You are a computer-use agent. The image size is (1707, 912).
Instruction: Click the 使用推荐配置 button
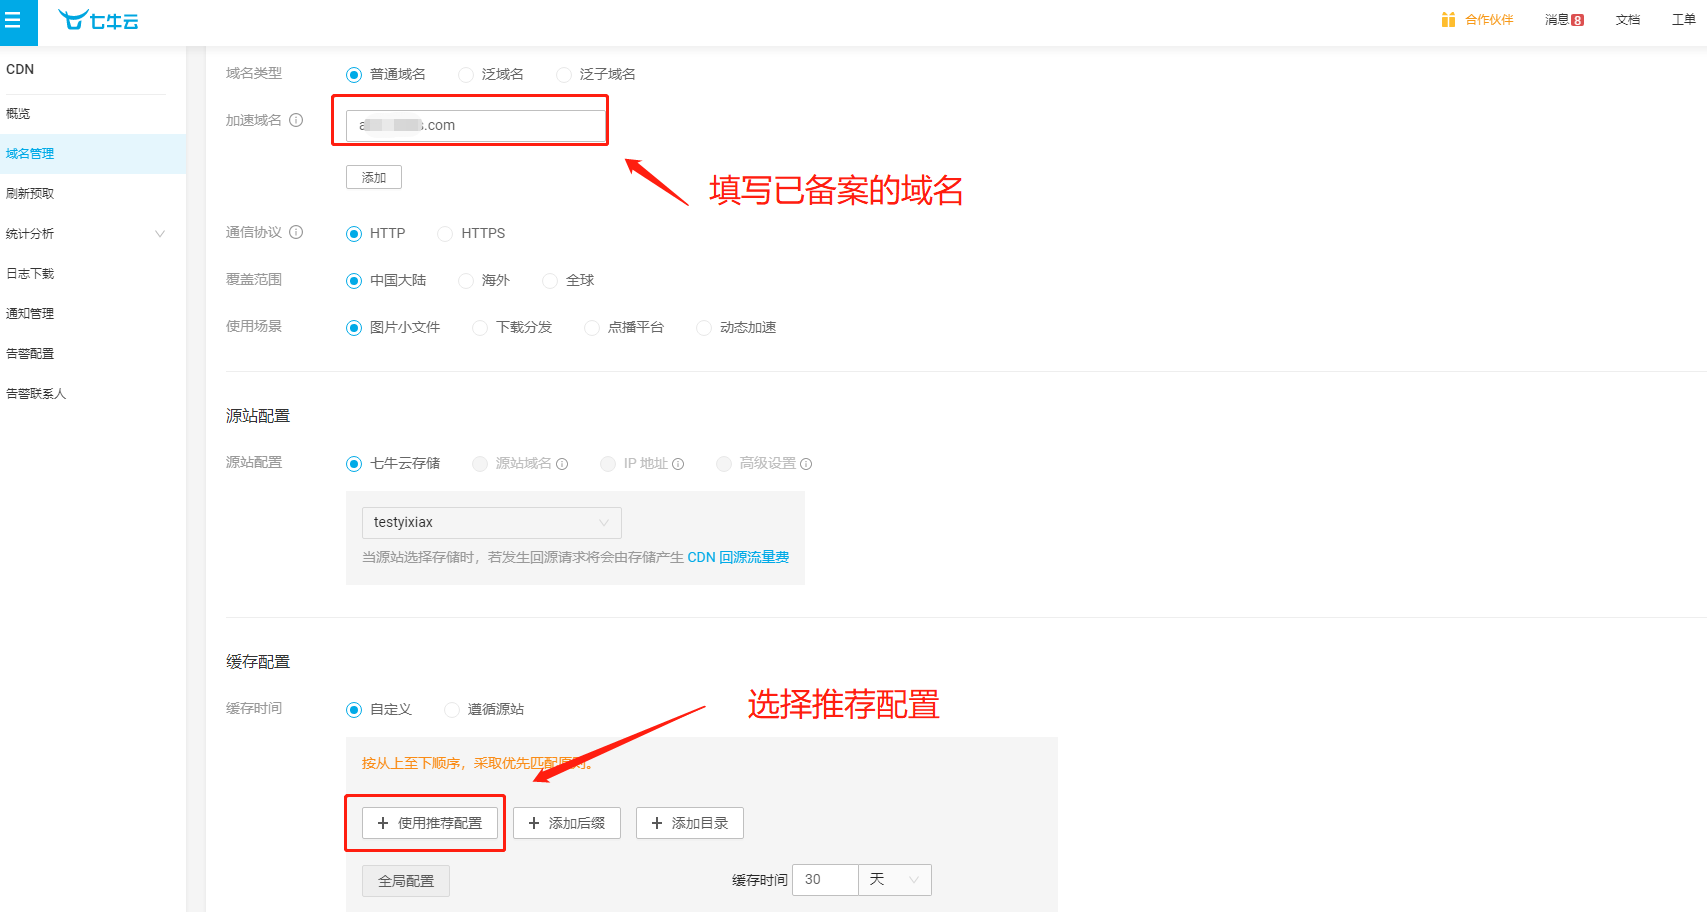pos(429,823)
